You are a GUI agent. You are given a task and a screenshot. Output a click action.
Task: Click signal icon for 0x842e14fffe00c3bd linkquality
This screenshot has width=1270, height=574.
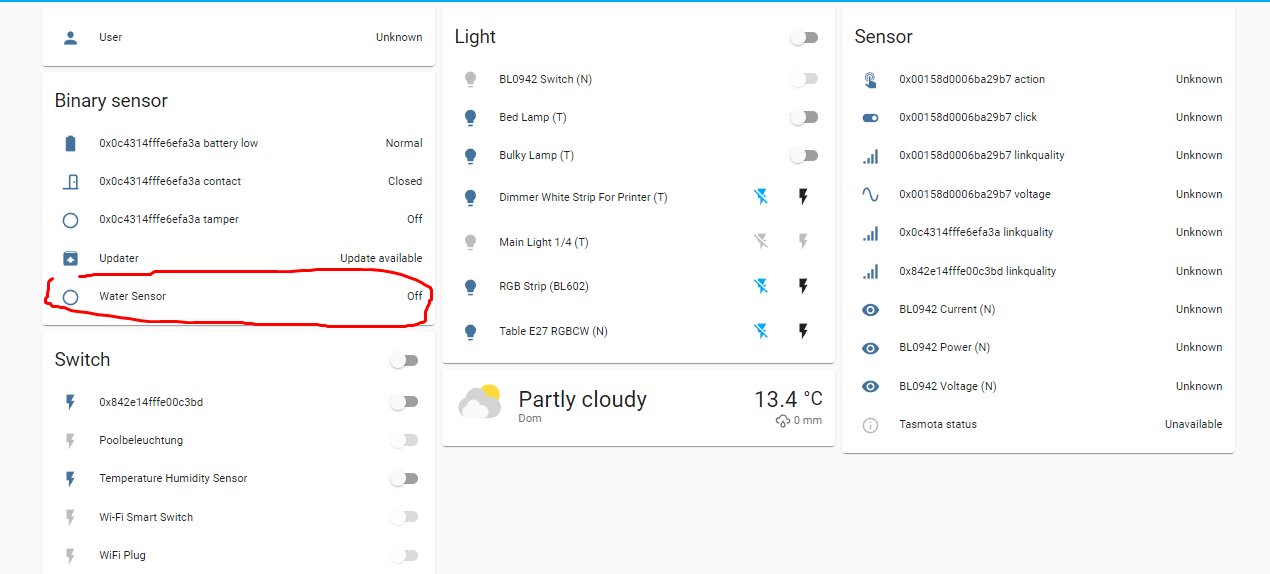click(x=870, y=271)
